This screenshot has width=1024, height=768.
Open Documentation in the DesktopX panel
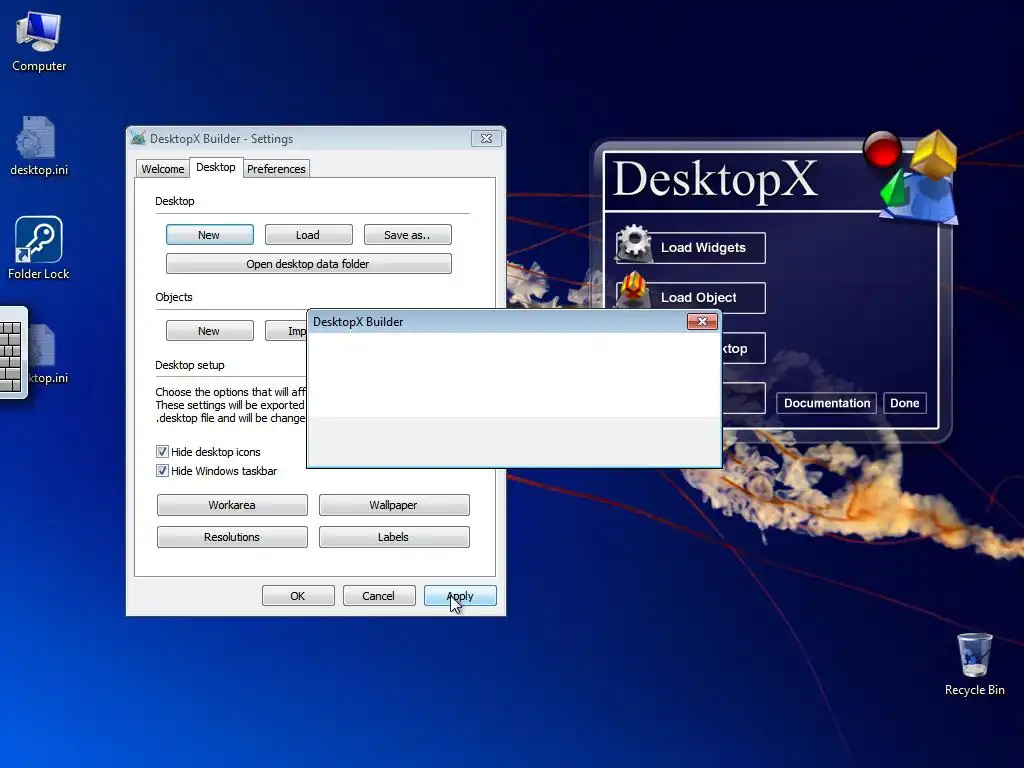pos(827,403)
